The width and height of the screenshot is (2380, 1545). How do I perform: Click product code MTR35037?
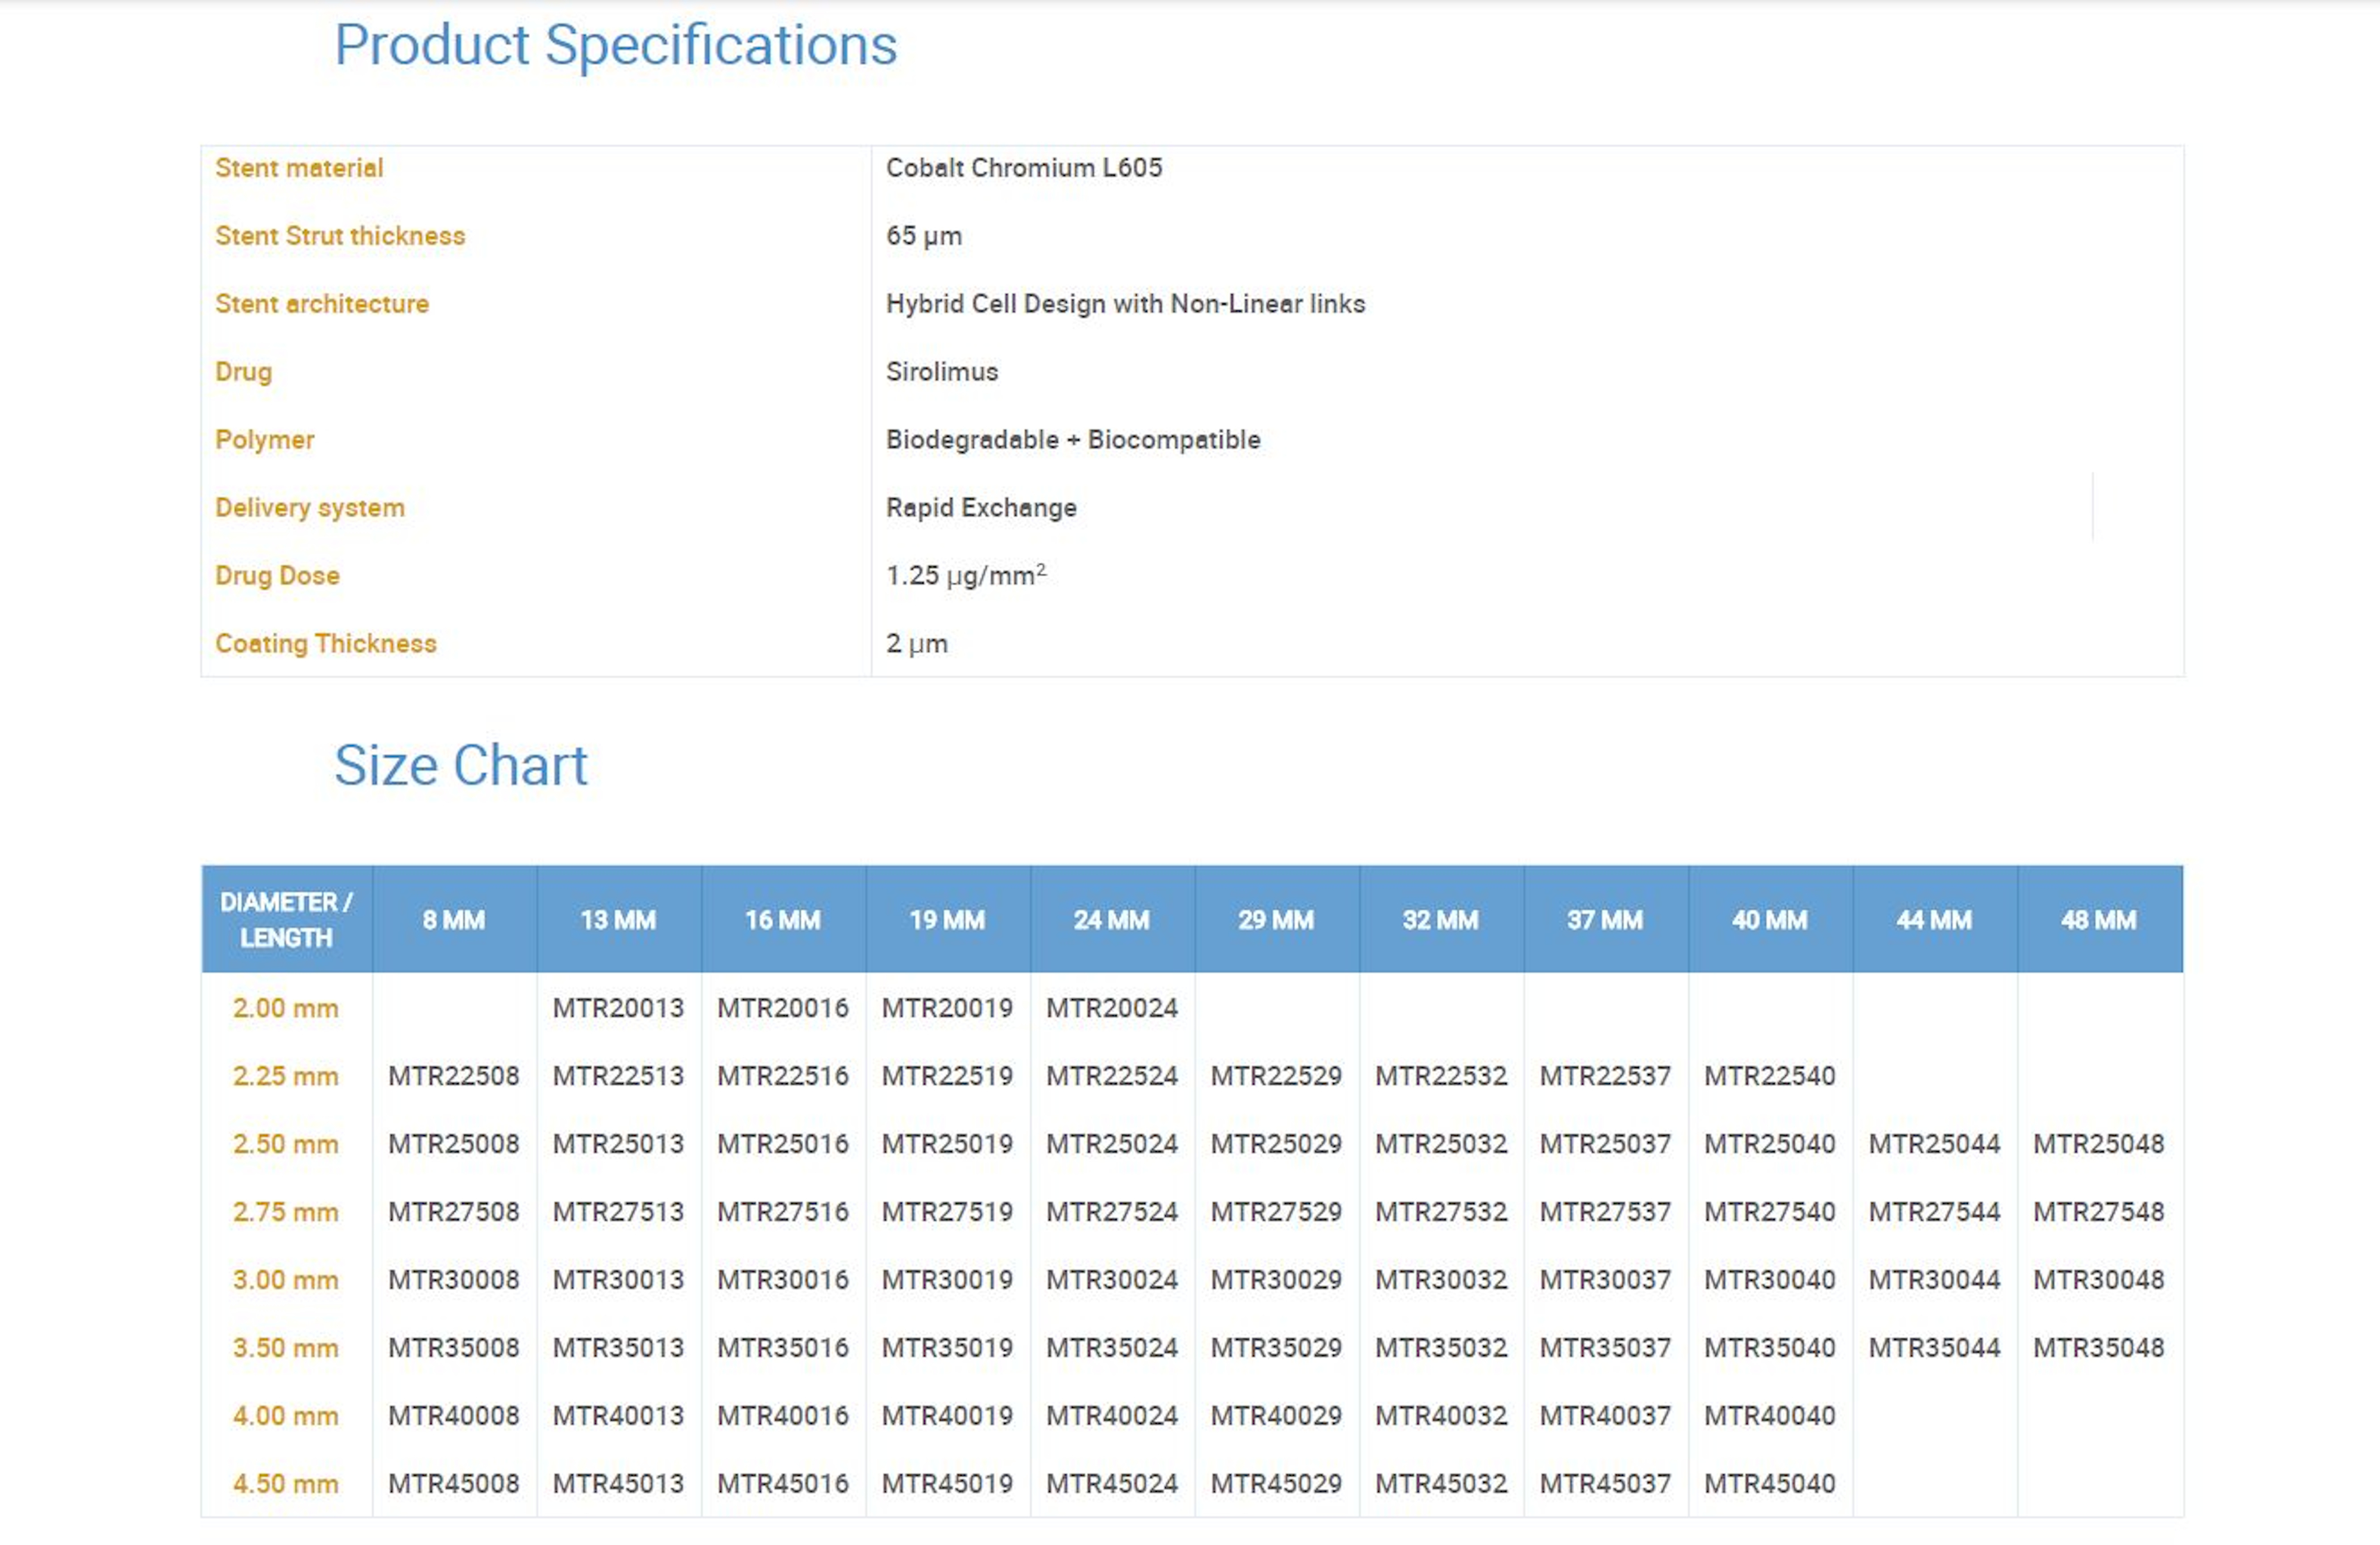1606,1348
